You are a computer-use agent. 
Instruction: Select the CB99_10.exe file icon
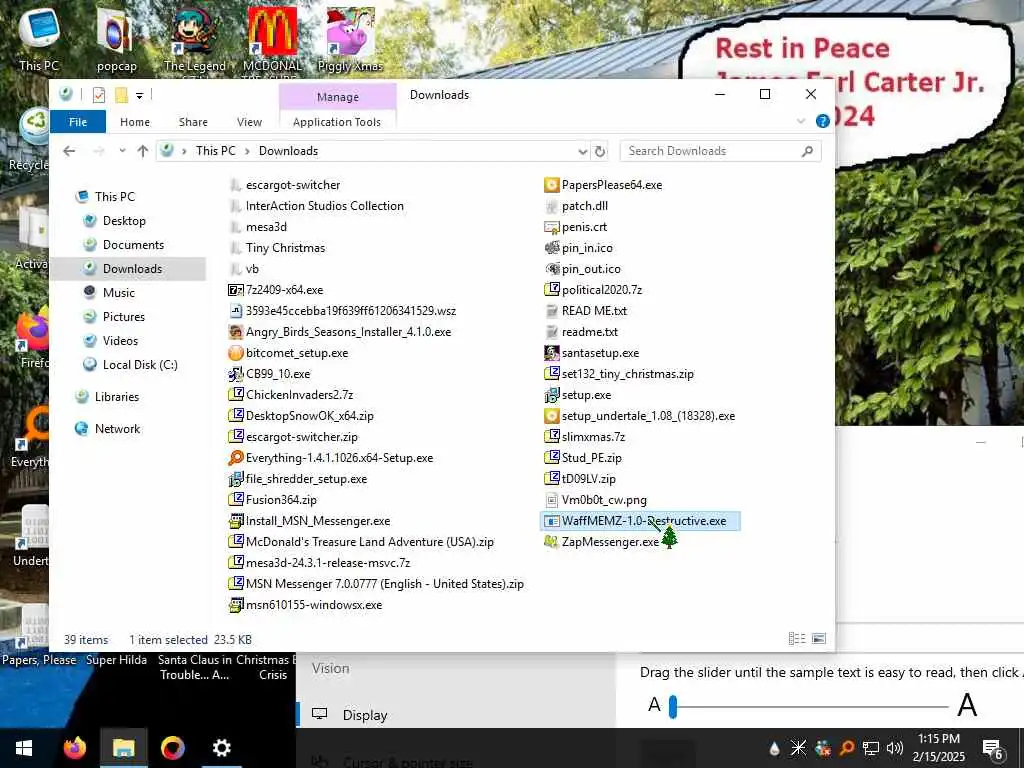click(x=236, y=374)
